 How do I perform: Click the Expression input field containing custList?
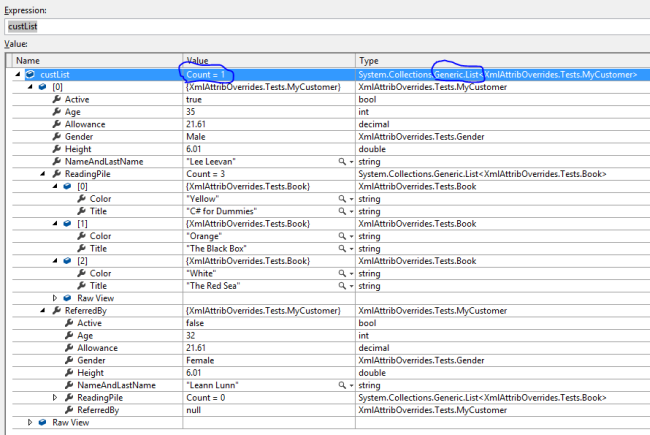coord(327,27)
